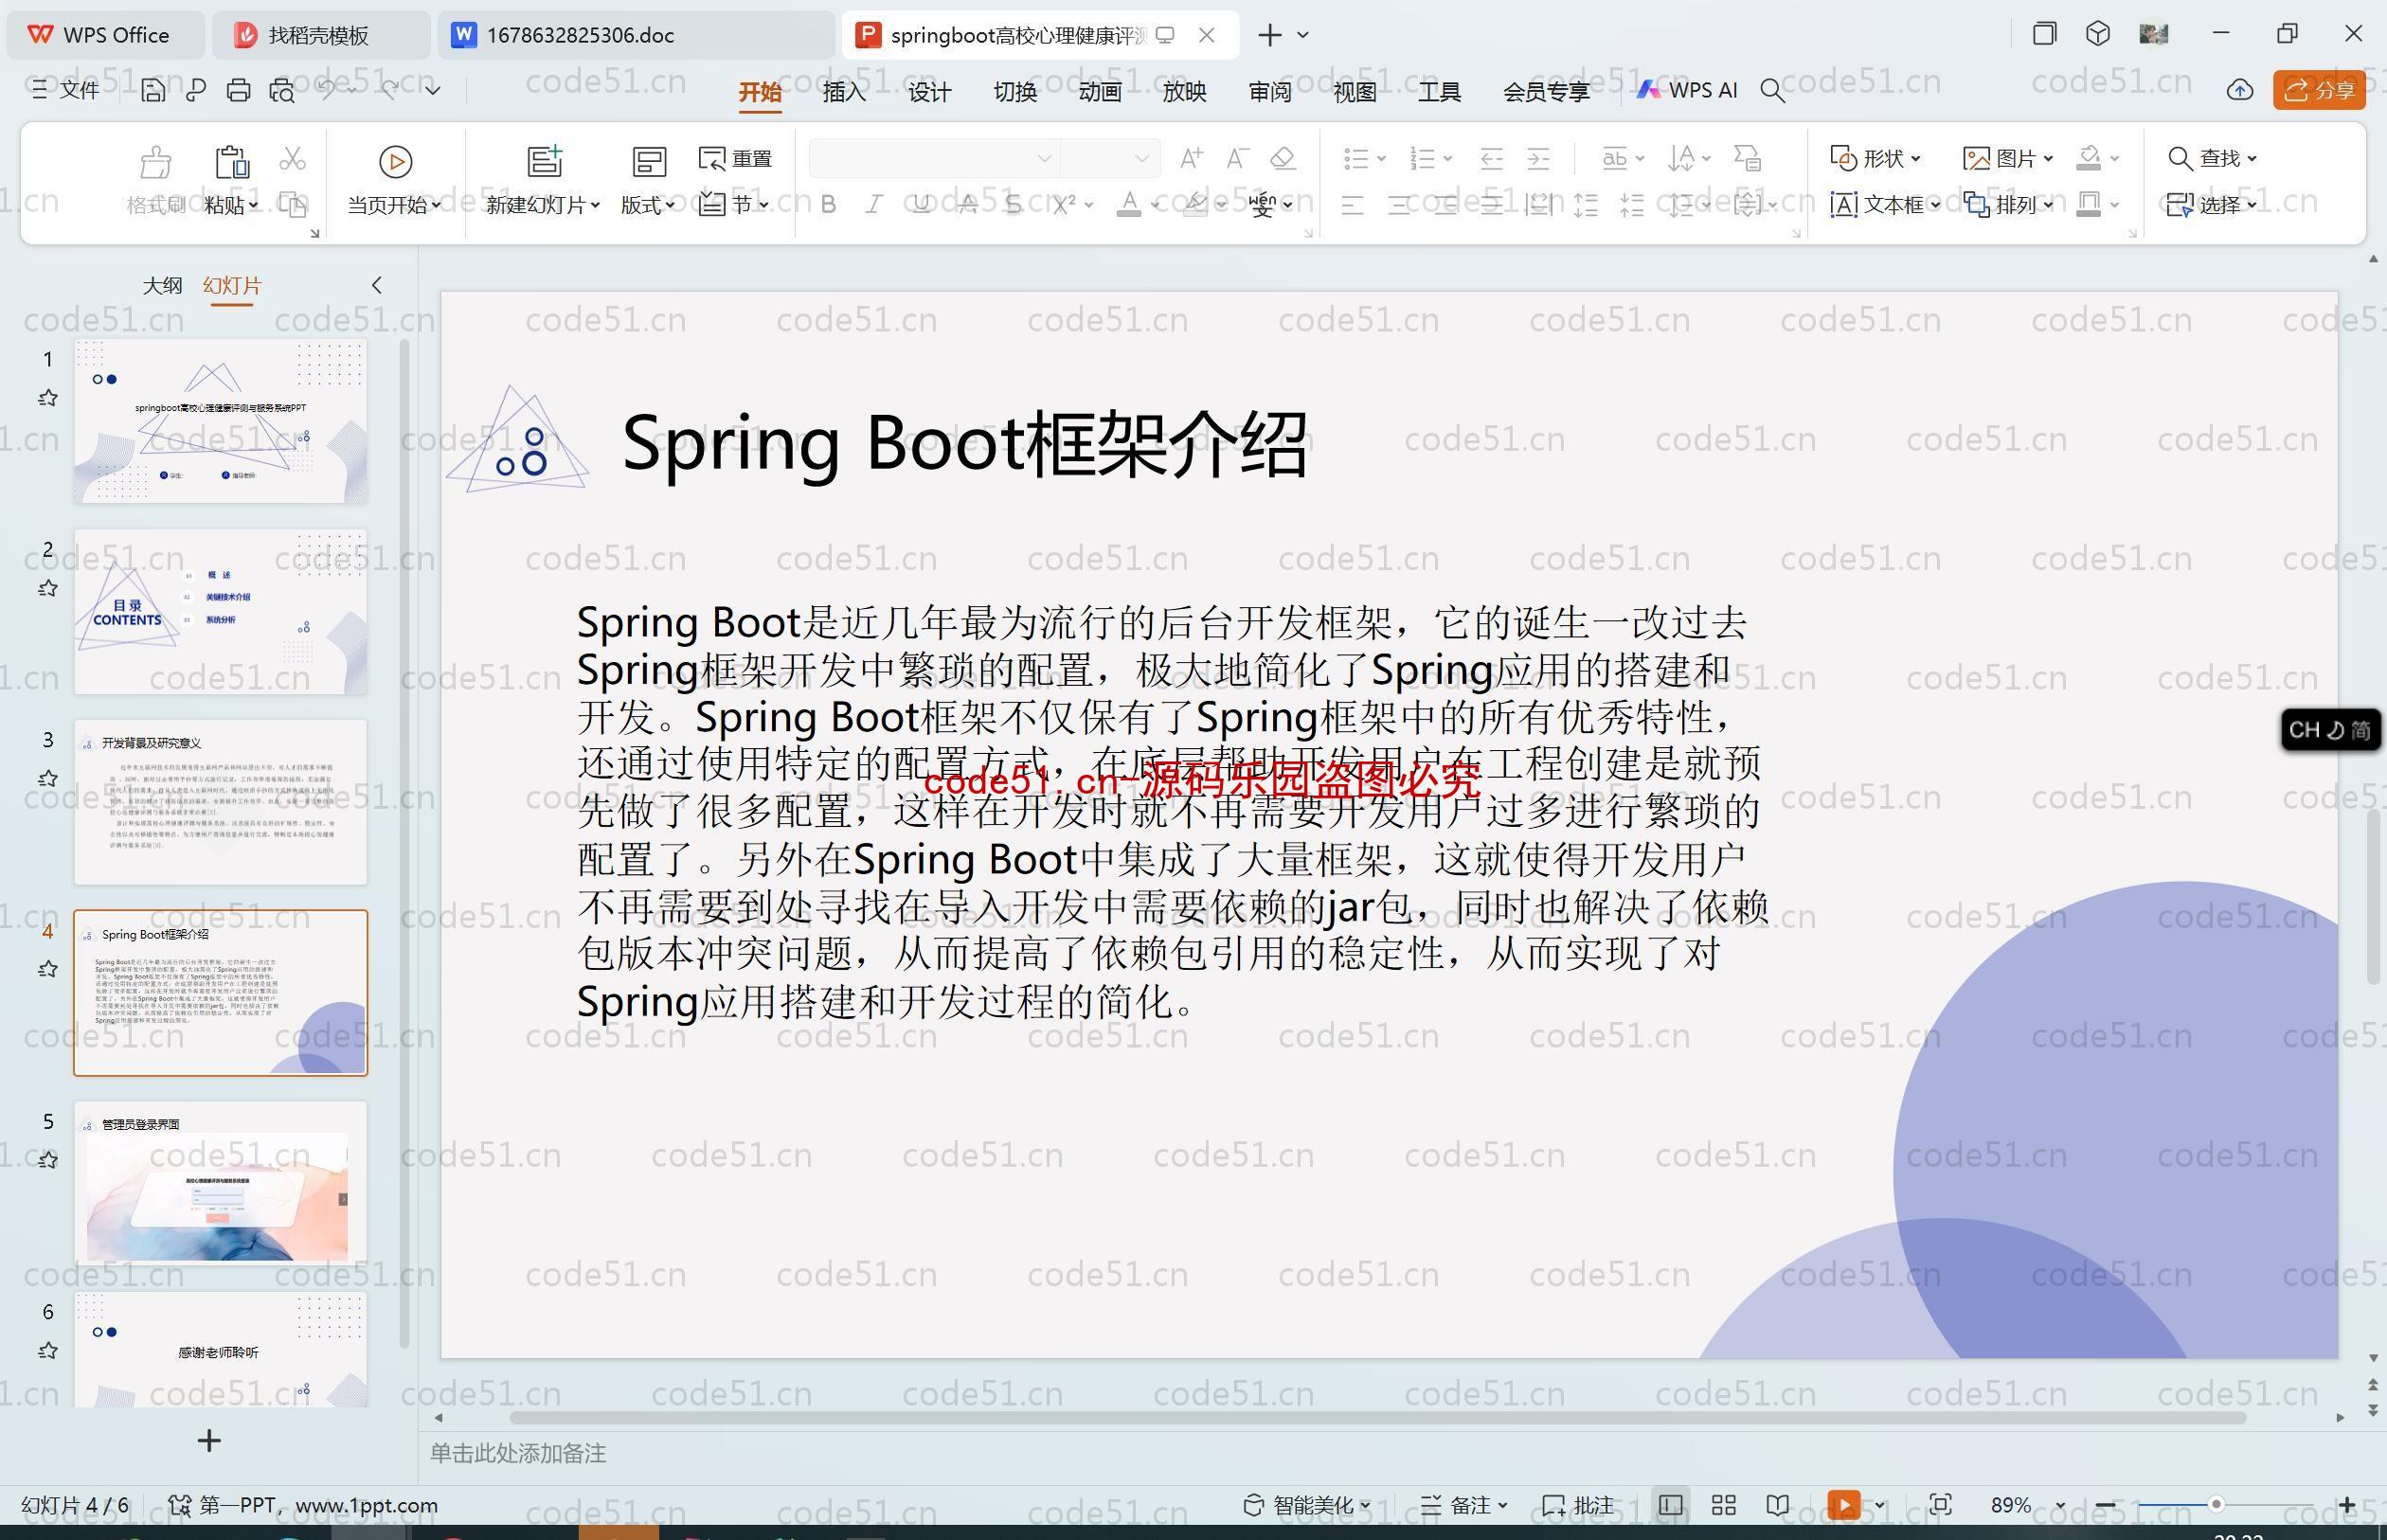Click fit slide to window icon
The height and width of the screenshot is (1540, 2387).
(1940, 1505)
